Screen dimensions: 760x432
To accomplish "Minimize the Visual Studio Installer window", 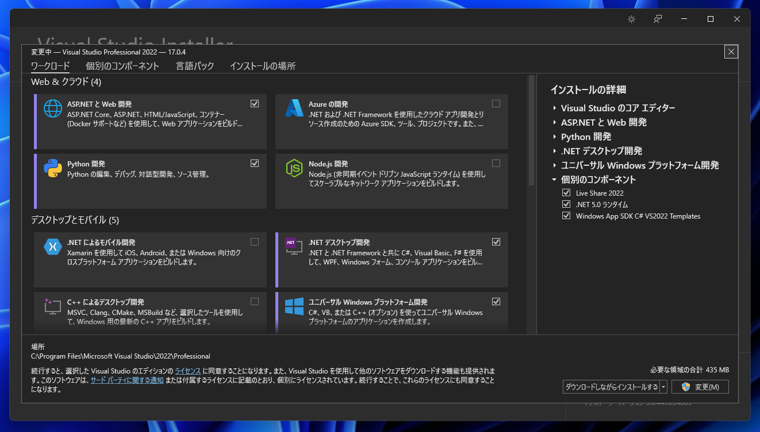I will coord(684,19).
